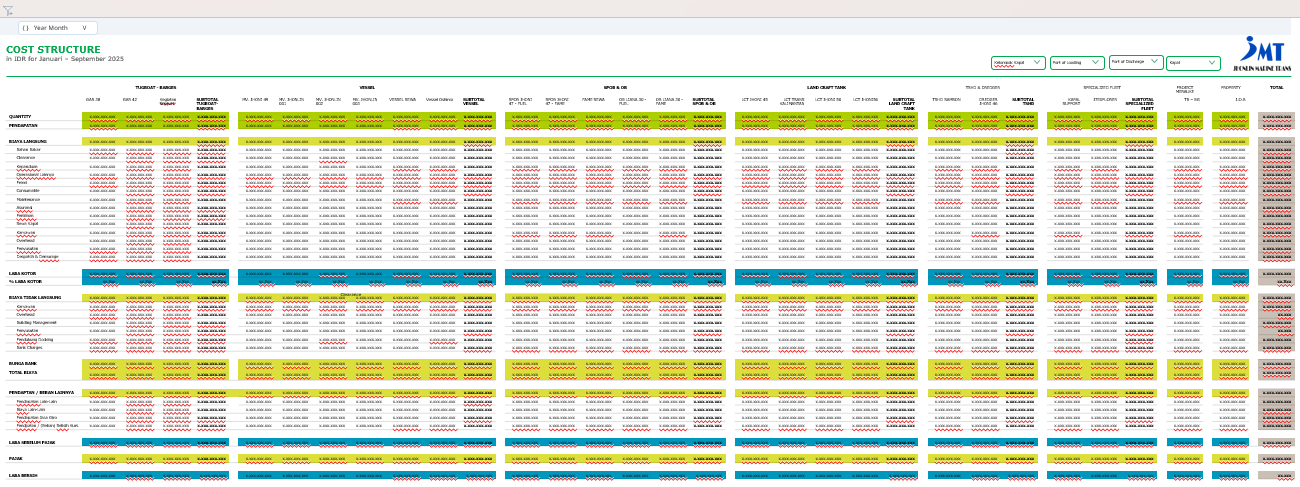Select the Building Management row label

37,322
